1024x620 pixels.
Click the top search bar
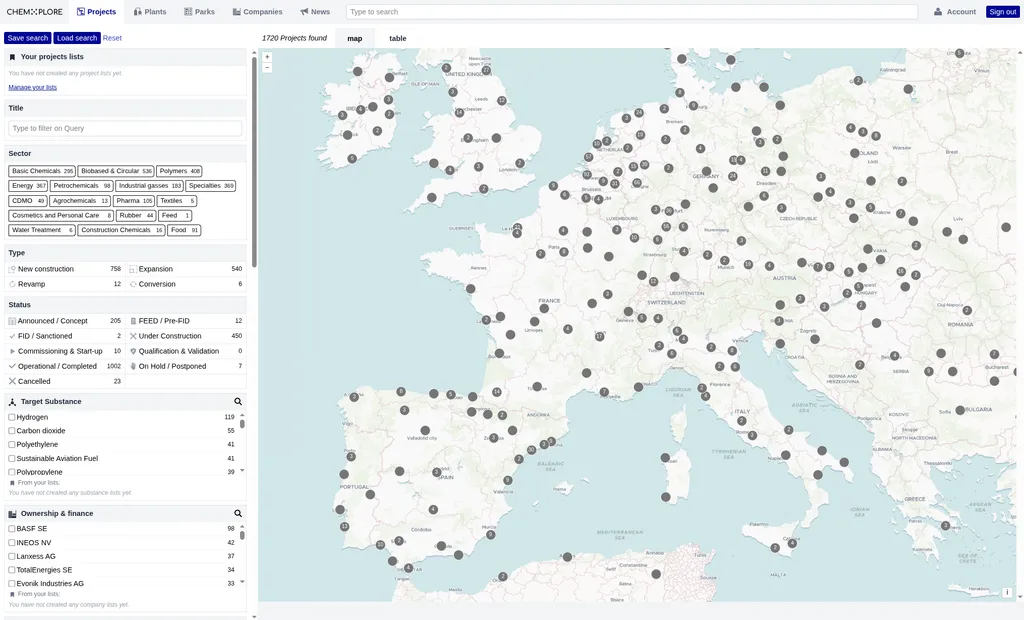(x=632, y=12)
